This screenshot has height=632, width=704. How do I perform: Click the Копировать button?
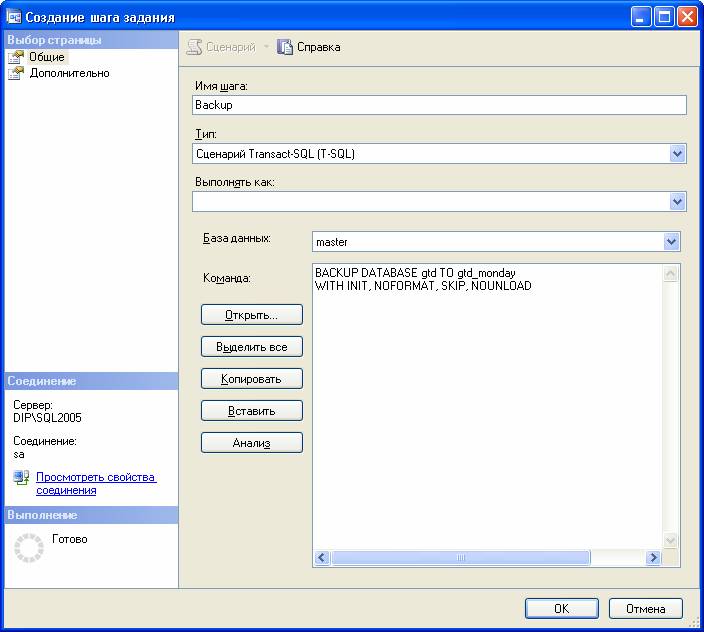coord(251,379)
